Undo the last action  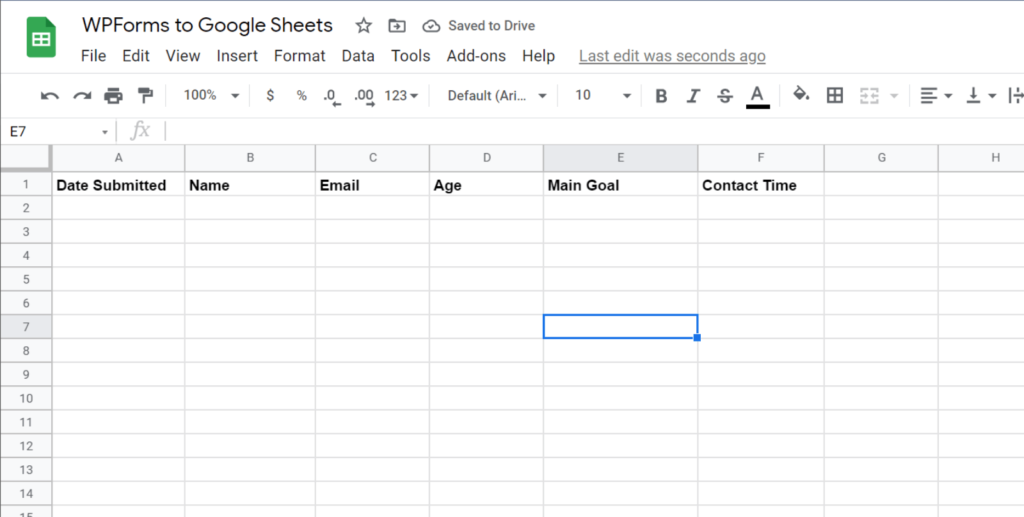pyautogui.click(x=50, y=96)
